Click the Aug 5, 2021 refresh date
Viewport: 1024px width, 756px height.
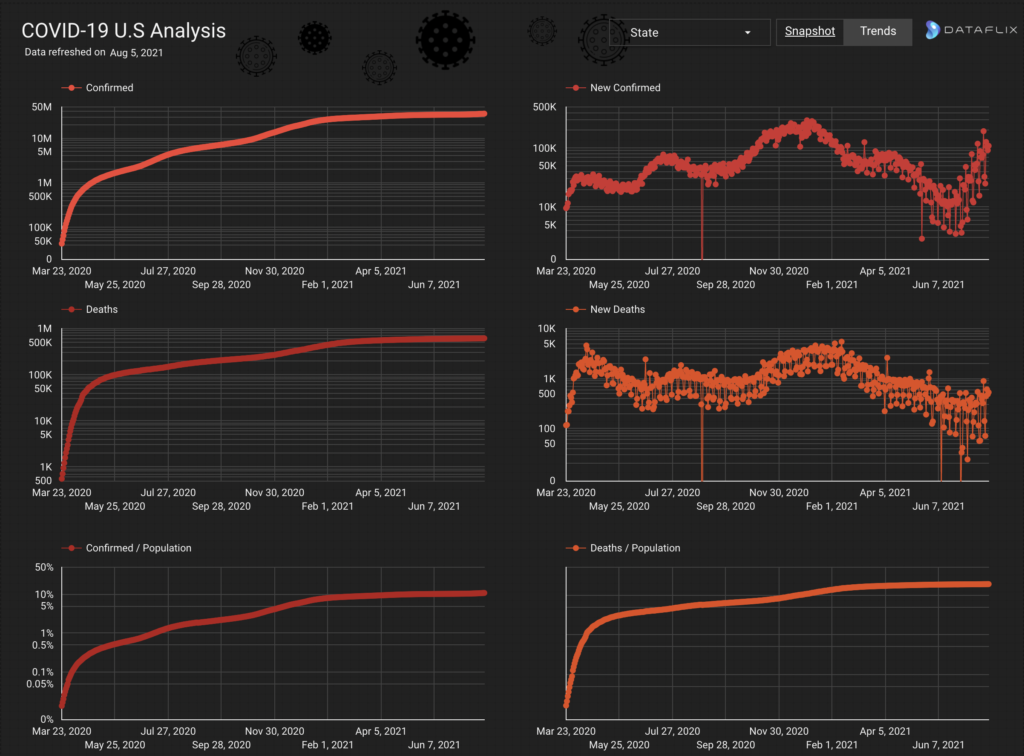[136, 52]
